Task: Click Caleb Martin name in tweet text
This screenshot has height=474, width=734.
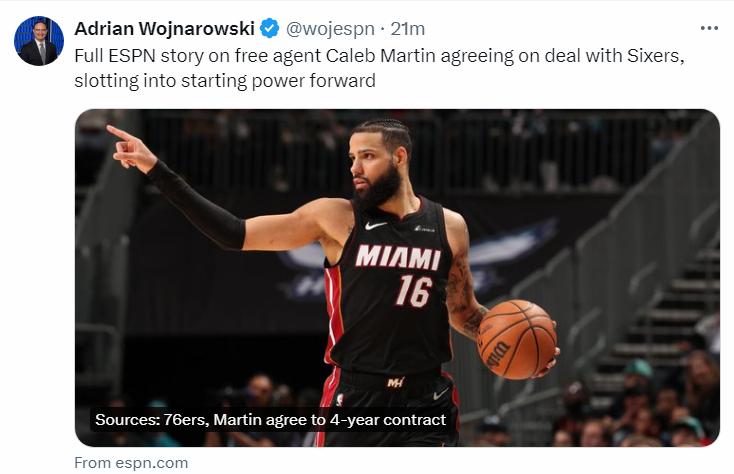Action: tap(381, 56)
